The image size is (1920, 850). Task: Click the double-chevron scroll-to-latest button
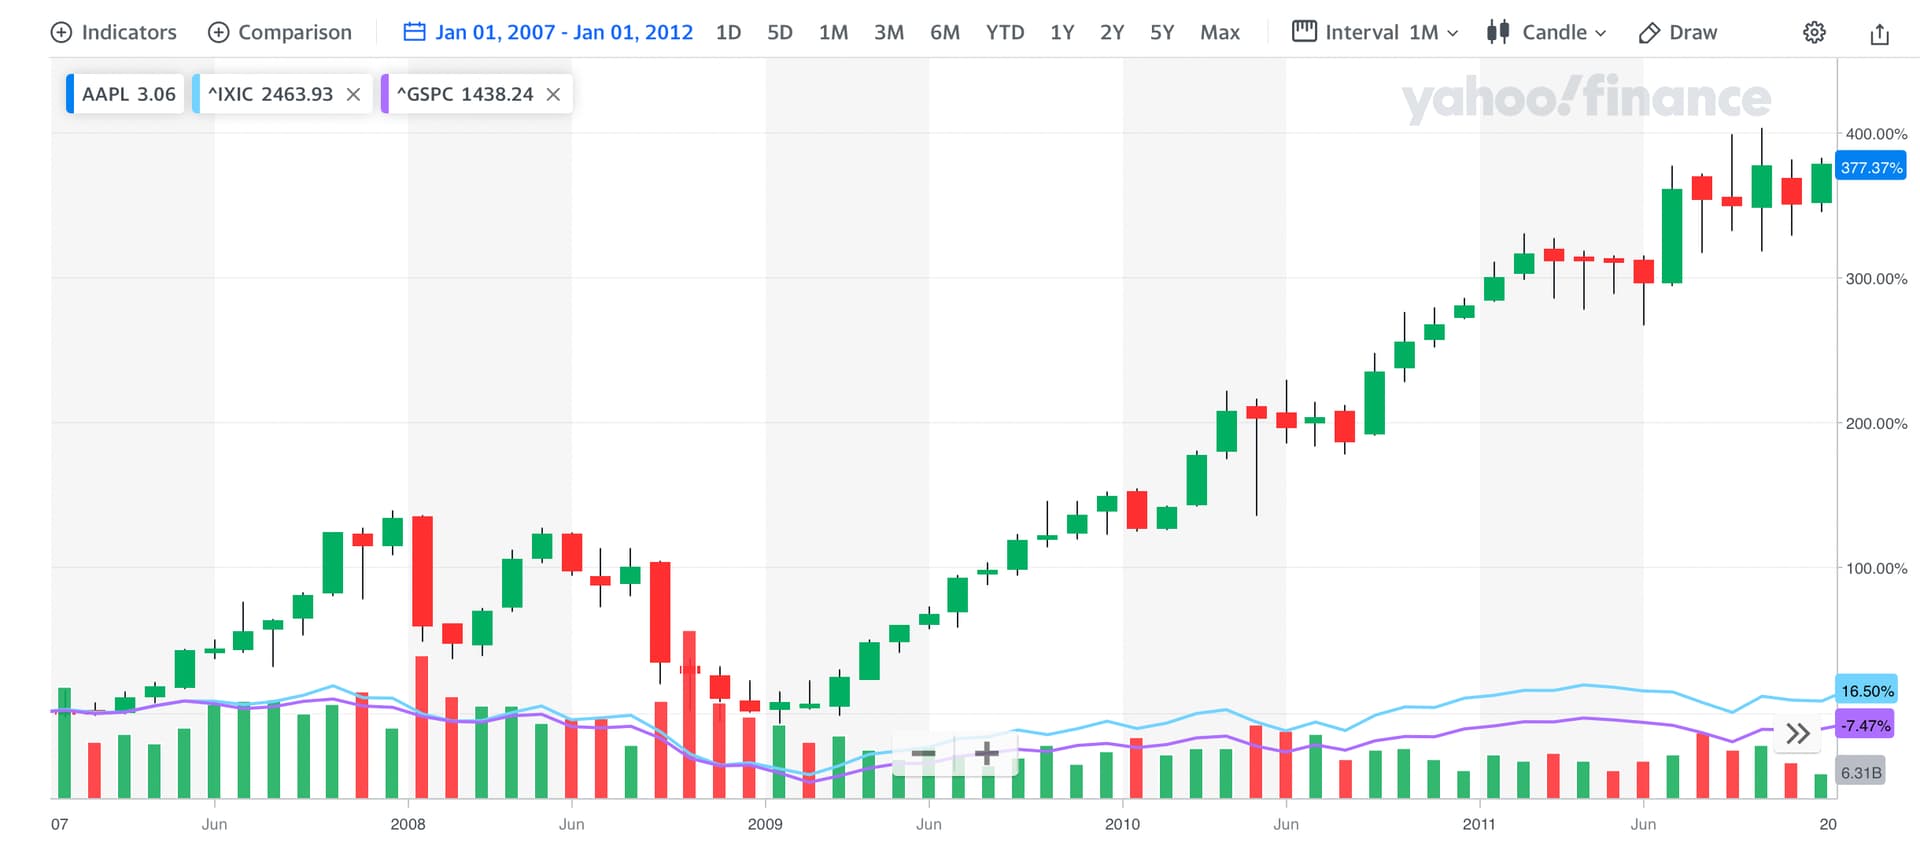pyautogui.click(x=1798, y=734)
